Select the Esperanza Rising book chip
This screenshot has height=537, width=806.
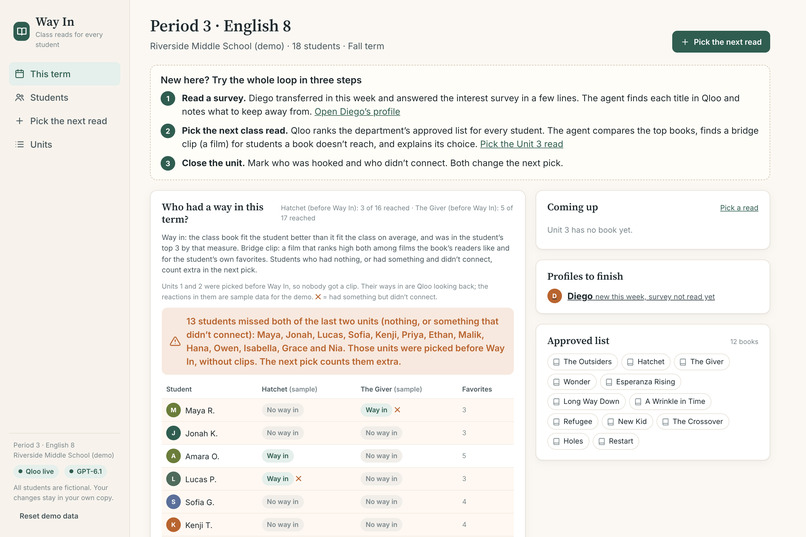pyautogui.click(x=640, y=382)
